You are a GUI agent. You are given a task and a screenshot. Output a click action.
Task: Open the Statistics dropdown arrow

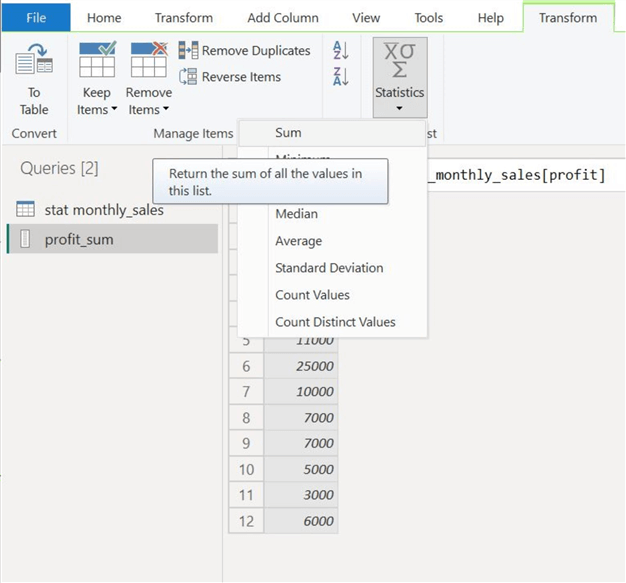coord(399,109)
